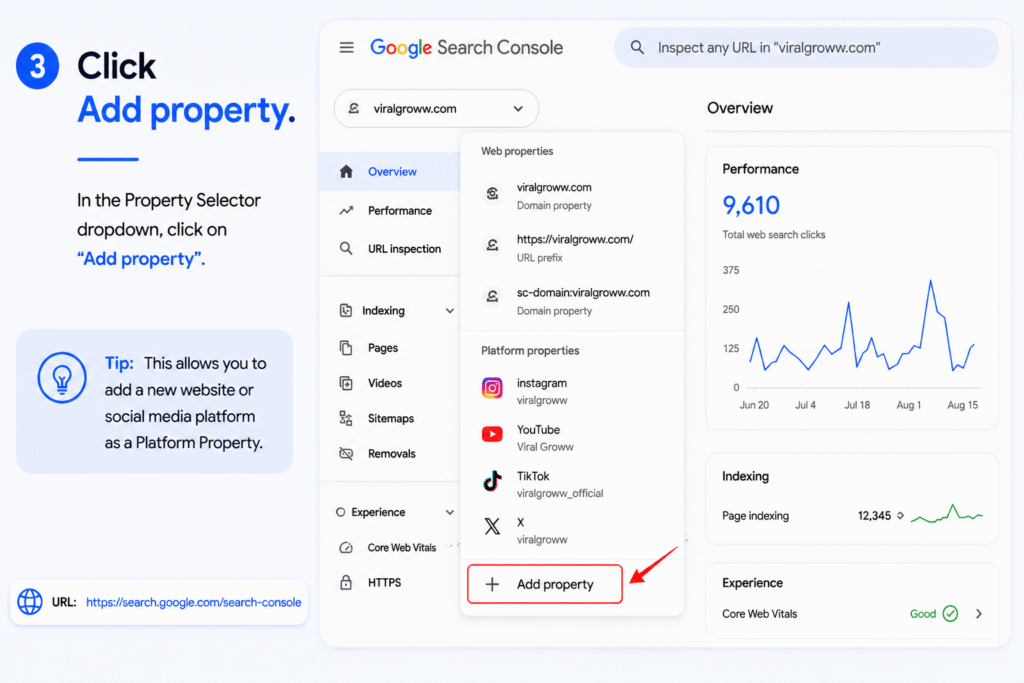Focus the Inspect any URL search field
Viewport: 1024px width, 683px height.
[806, 48]
